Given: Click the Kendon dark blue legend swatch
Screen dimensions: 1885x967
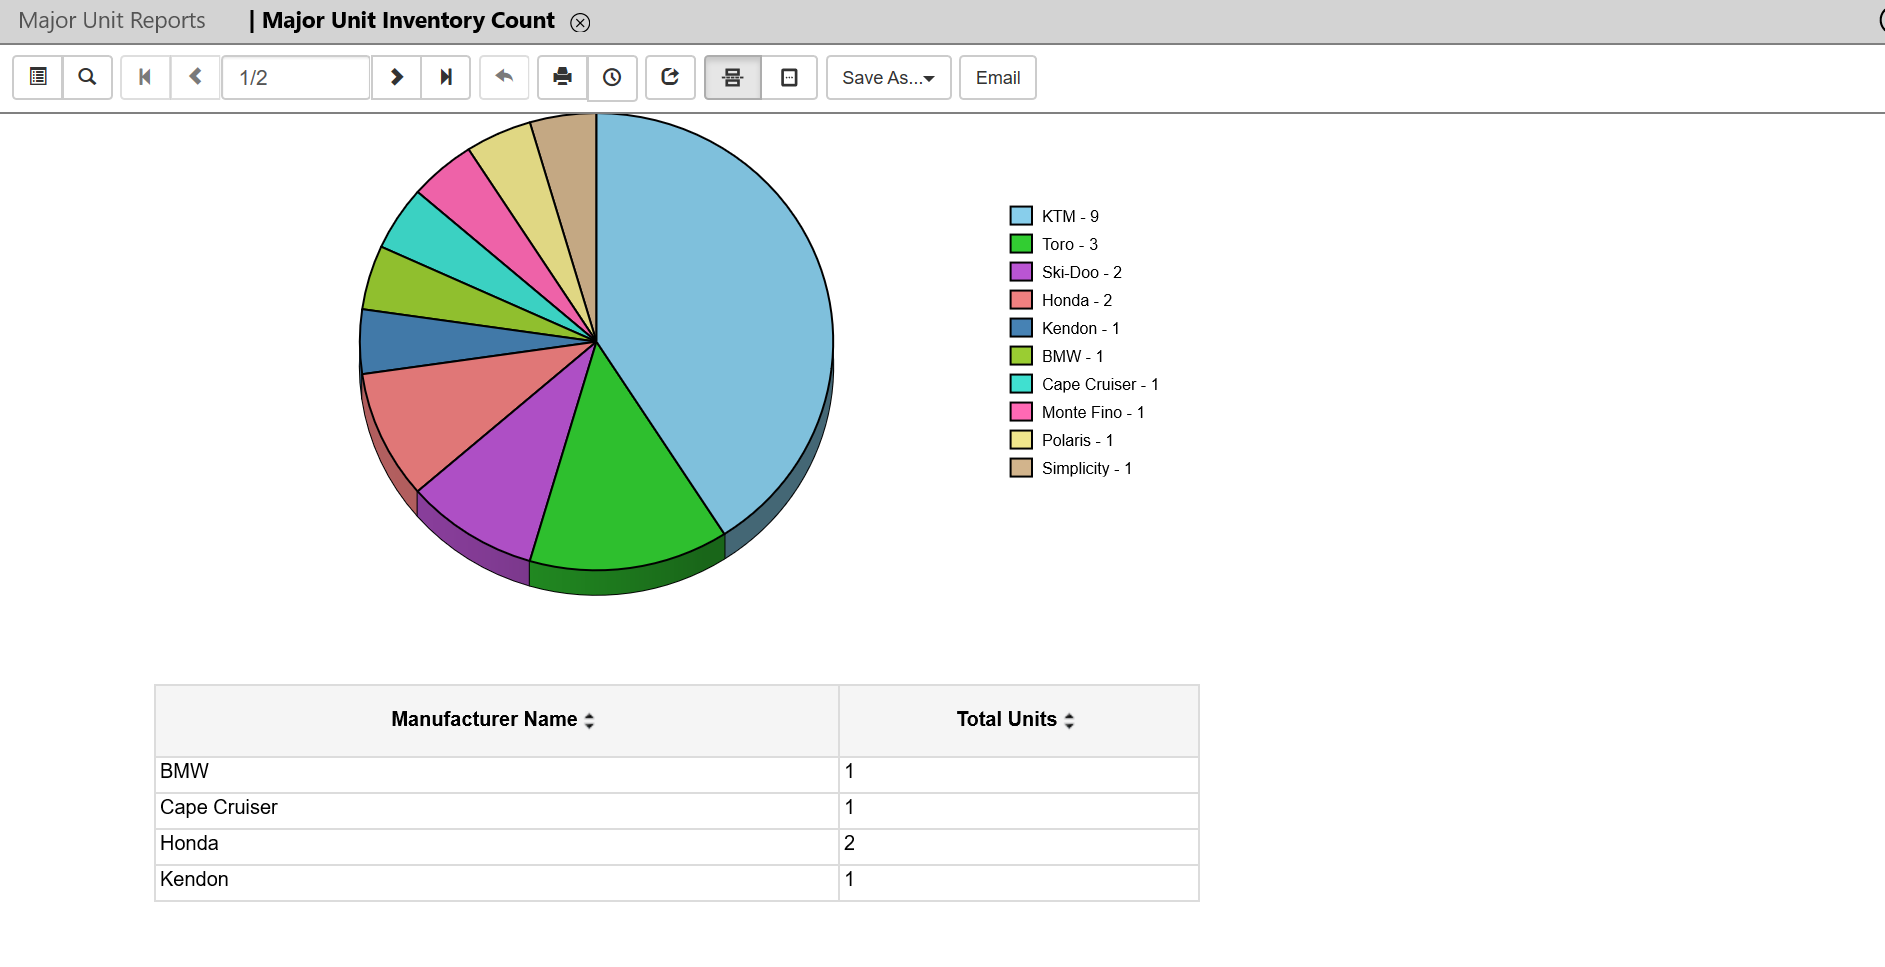Looking at the screenshot, I should point(1021,327).
